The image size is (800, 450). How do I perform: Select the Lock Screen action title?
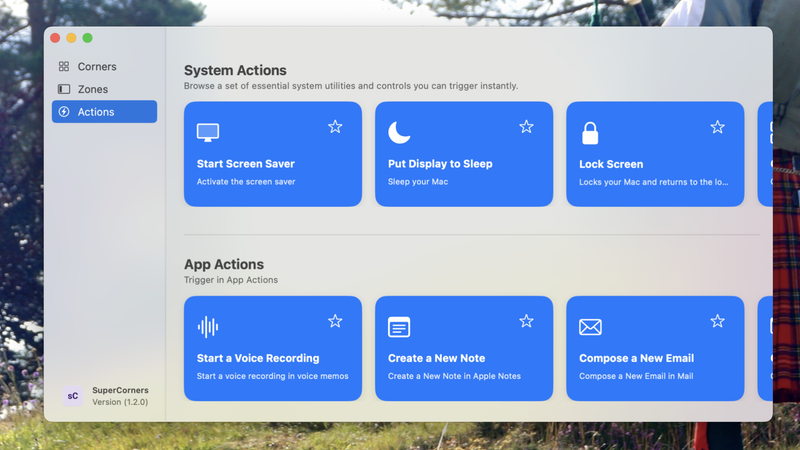coord(611,164)
